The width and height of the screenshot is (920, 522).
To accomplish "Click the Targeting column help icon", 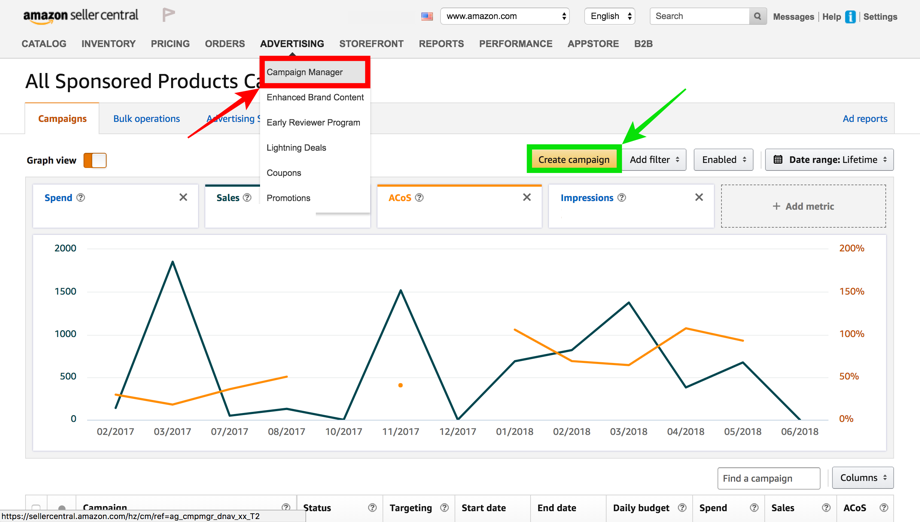I will pos(444,508).
